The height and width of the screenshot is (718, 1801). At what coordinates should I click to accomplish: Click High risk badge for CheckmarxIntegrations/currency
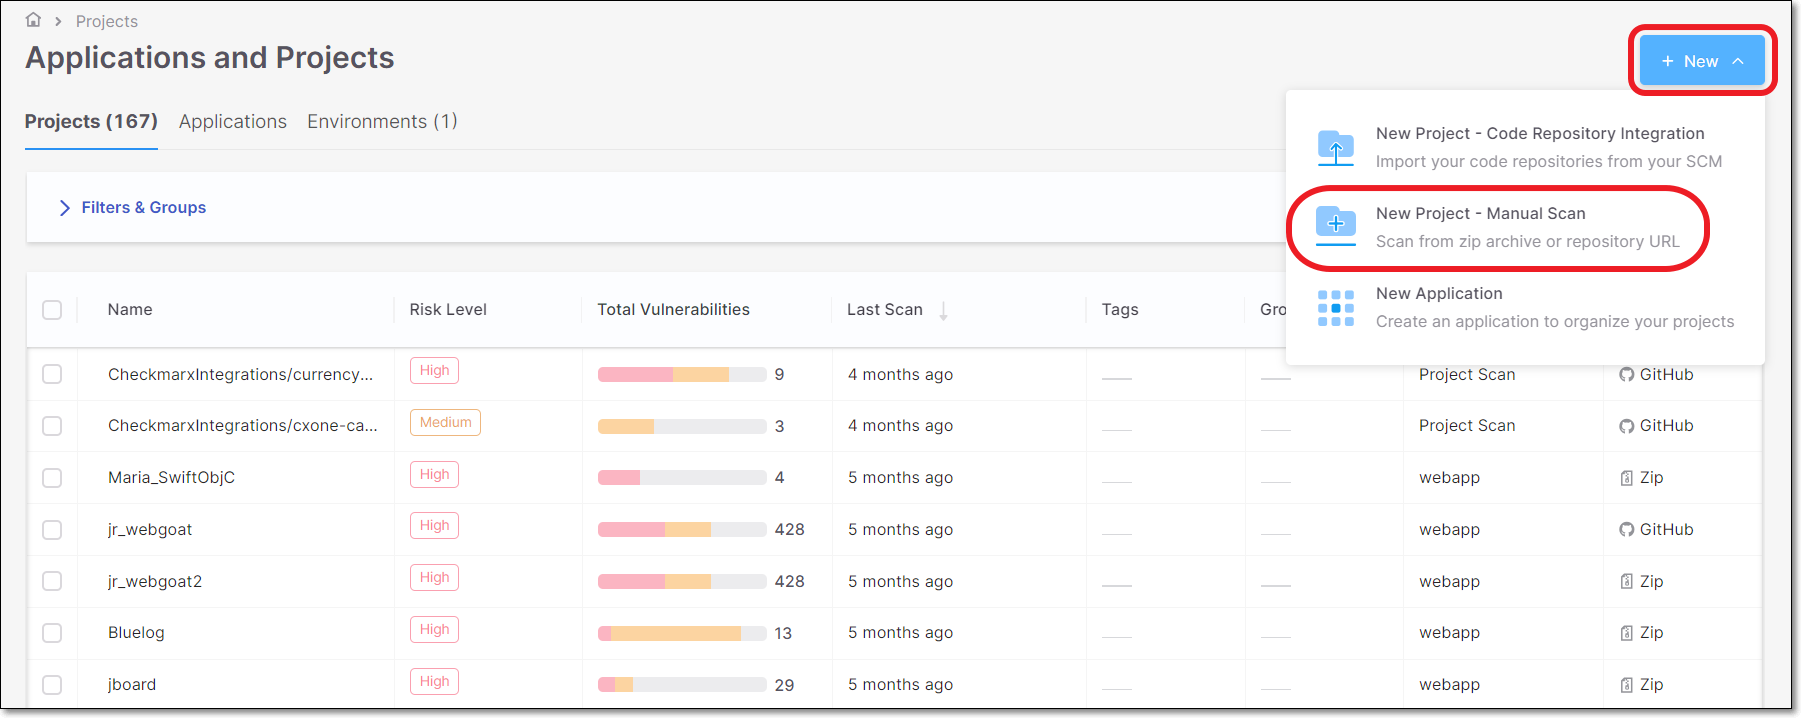click(434, 371)
